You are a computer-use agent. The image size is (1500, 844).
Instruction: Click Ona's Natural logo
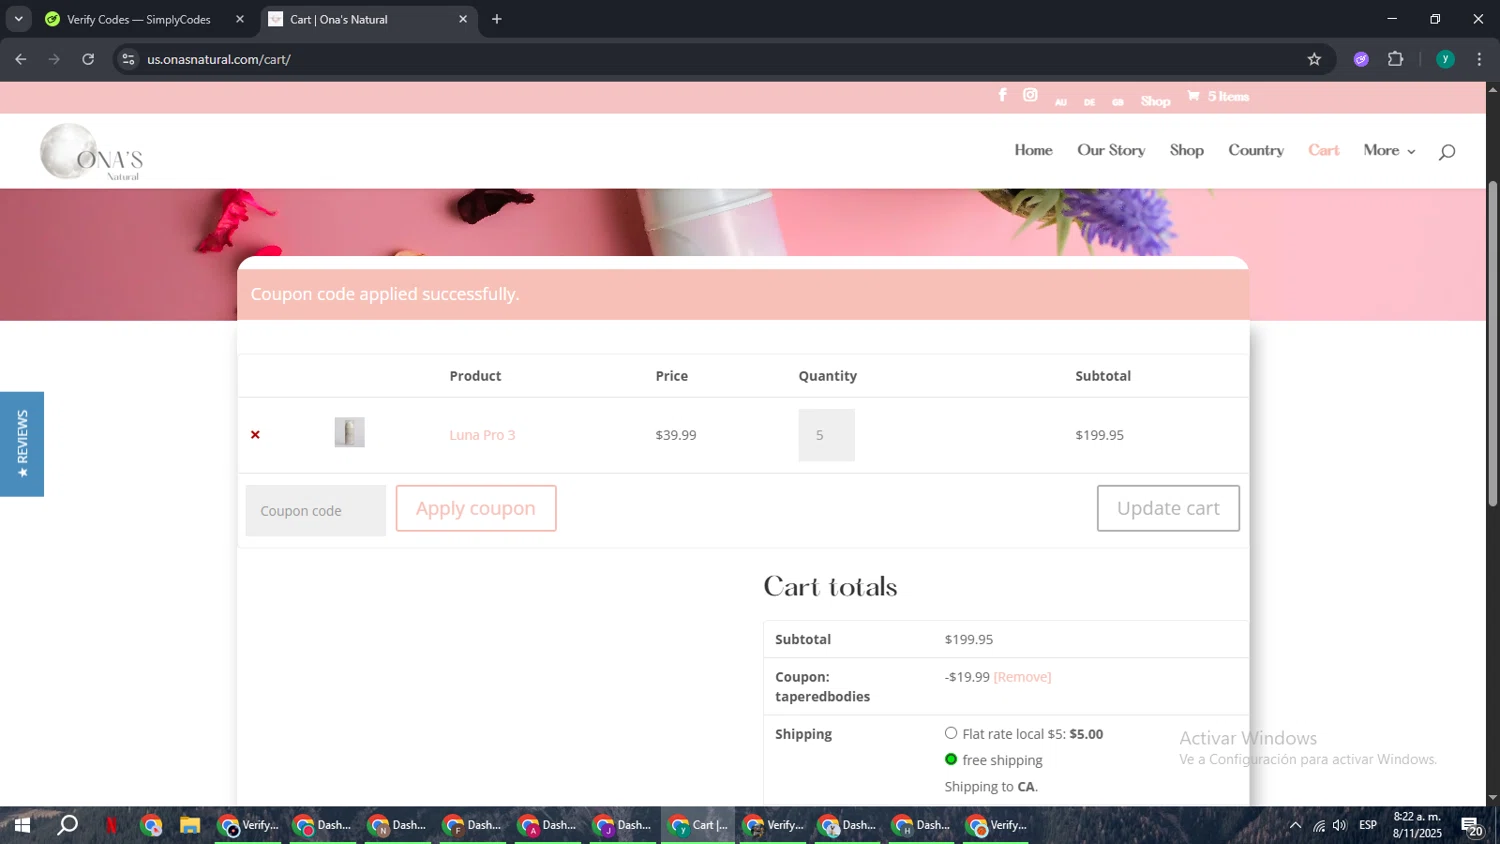pos(91,152)
